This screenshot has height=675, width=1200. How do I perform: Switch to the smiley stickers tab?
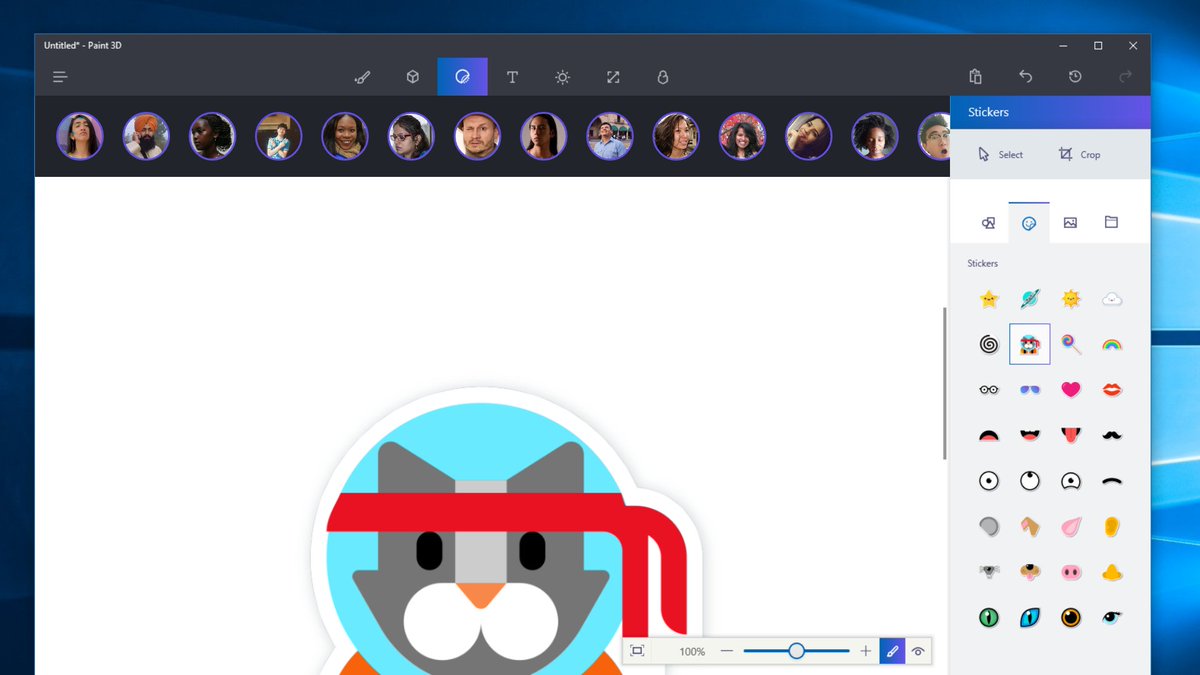[x=1029, y=223]
